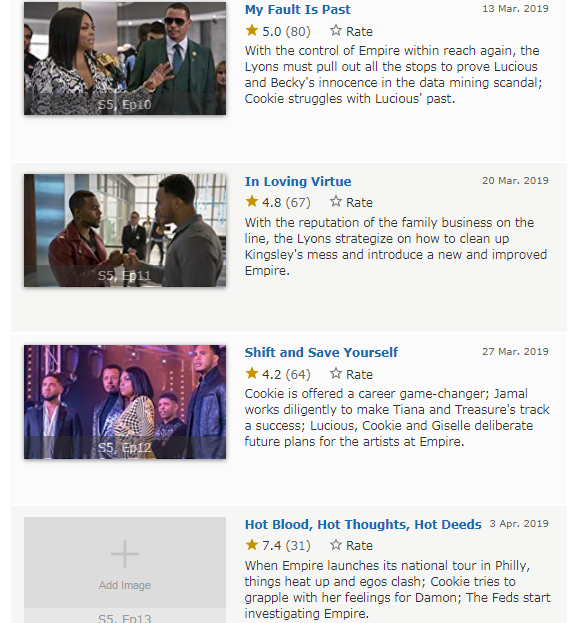Click the Rate text for episode 10
Image resolution: width=576 pixels, height=623 pixels.
point(360,31)
